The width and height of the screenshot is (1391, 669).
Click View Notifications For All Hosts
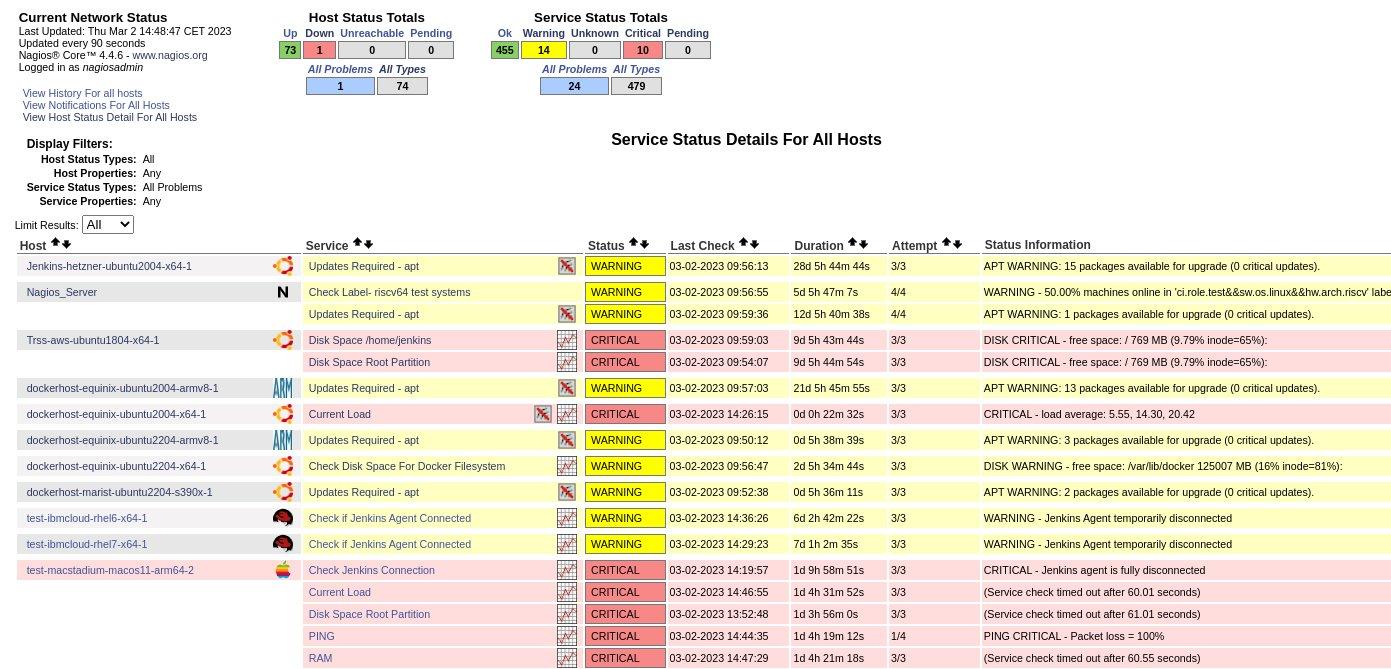(95, 105)
